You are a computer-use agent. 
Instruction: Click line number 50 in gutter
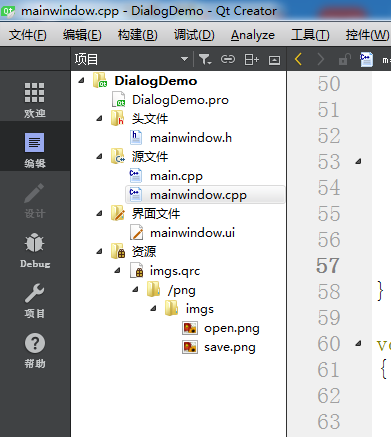pos(329,83)
